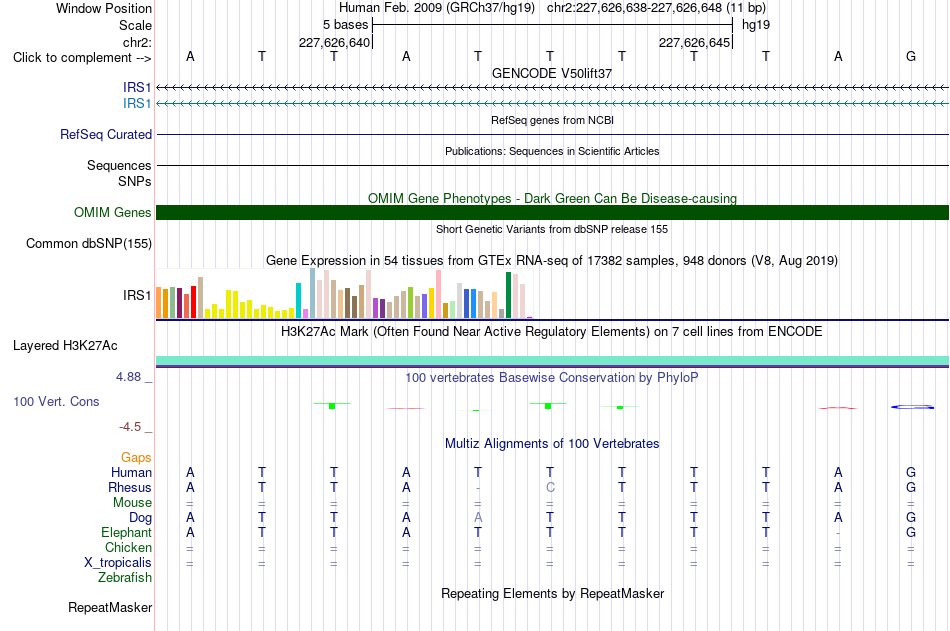Screen dimensions: 950x631
Task: Click the Common dbSNP(155) track label
Action: click(88, 244)
